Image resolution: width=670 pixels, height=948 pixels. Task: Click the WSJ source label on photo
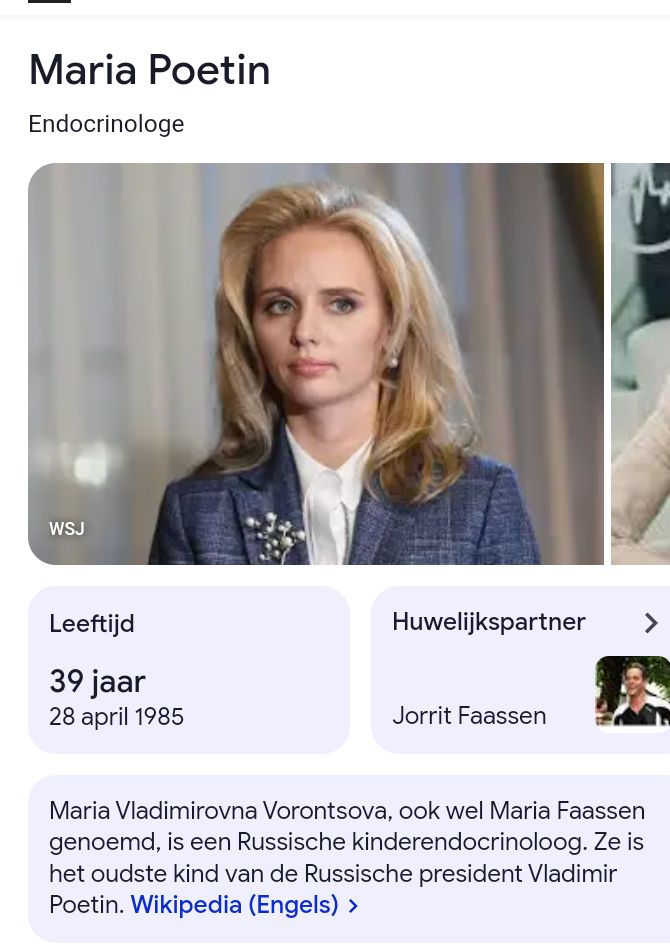(67, 529)
